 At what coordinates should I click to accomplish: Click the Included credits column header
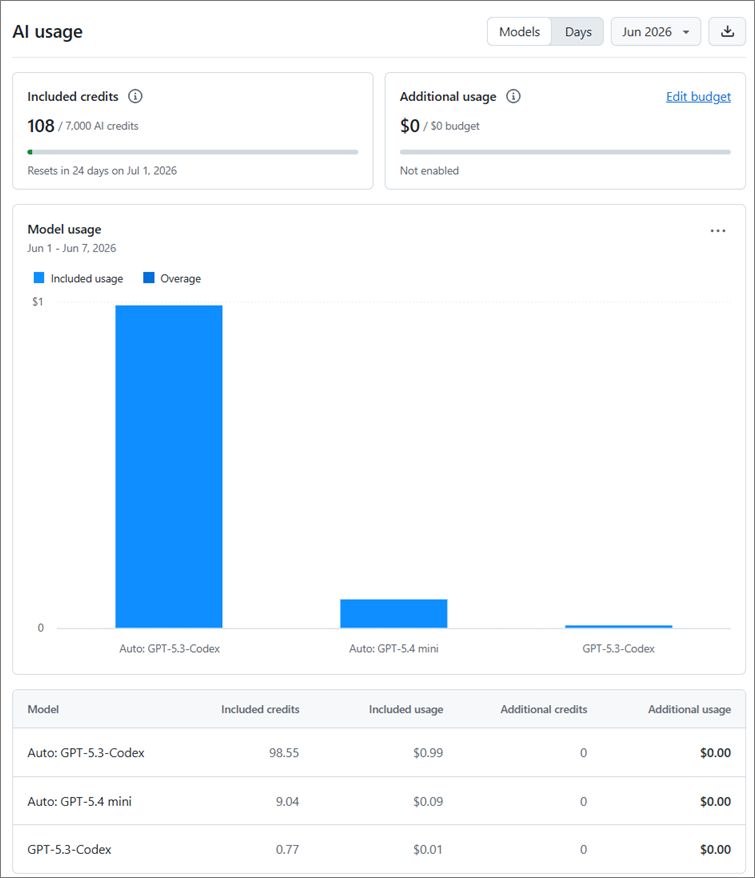point(260,709)
